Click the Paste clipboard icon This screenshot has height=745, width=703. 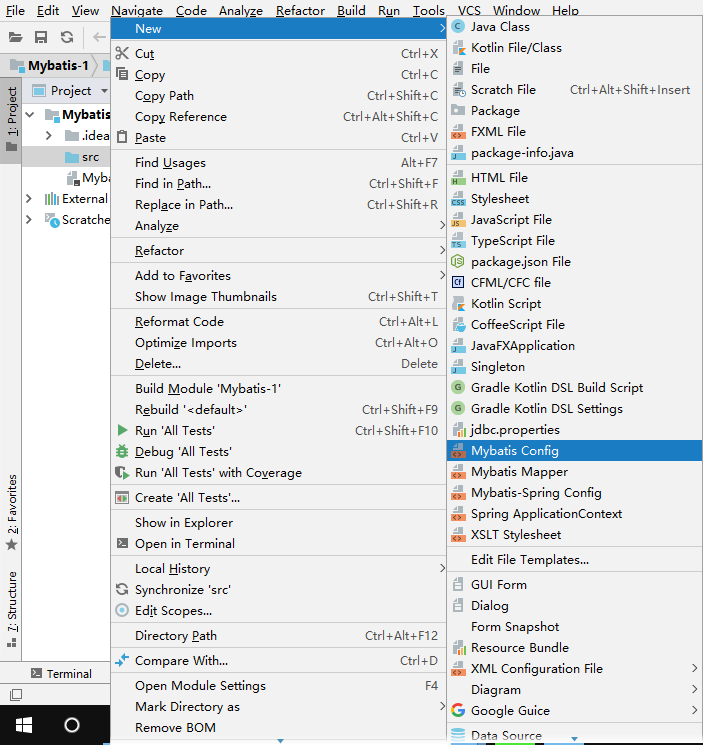122,137
